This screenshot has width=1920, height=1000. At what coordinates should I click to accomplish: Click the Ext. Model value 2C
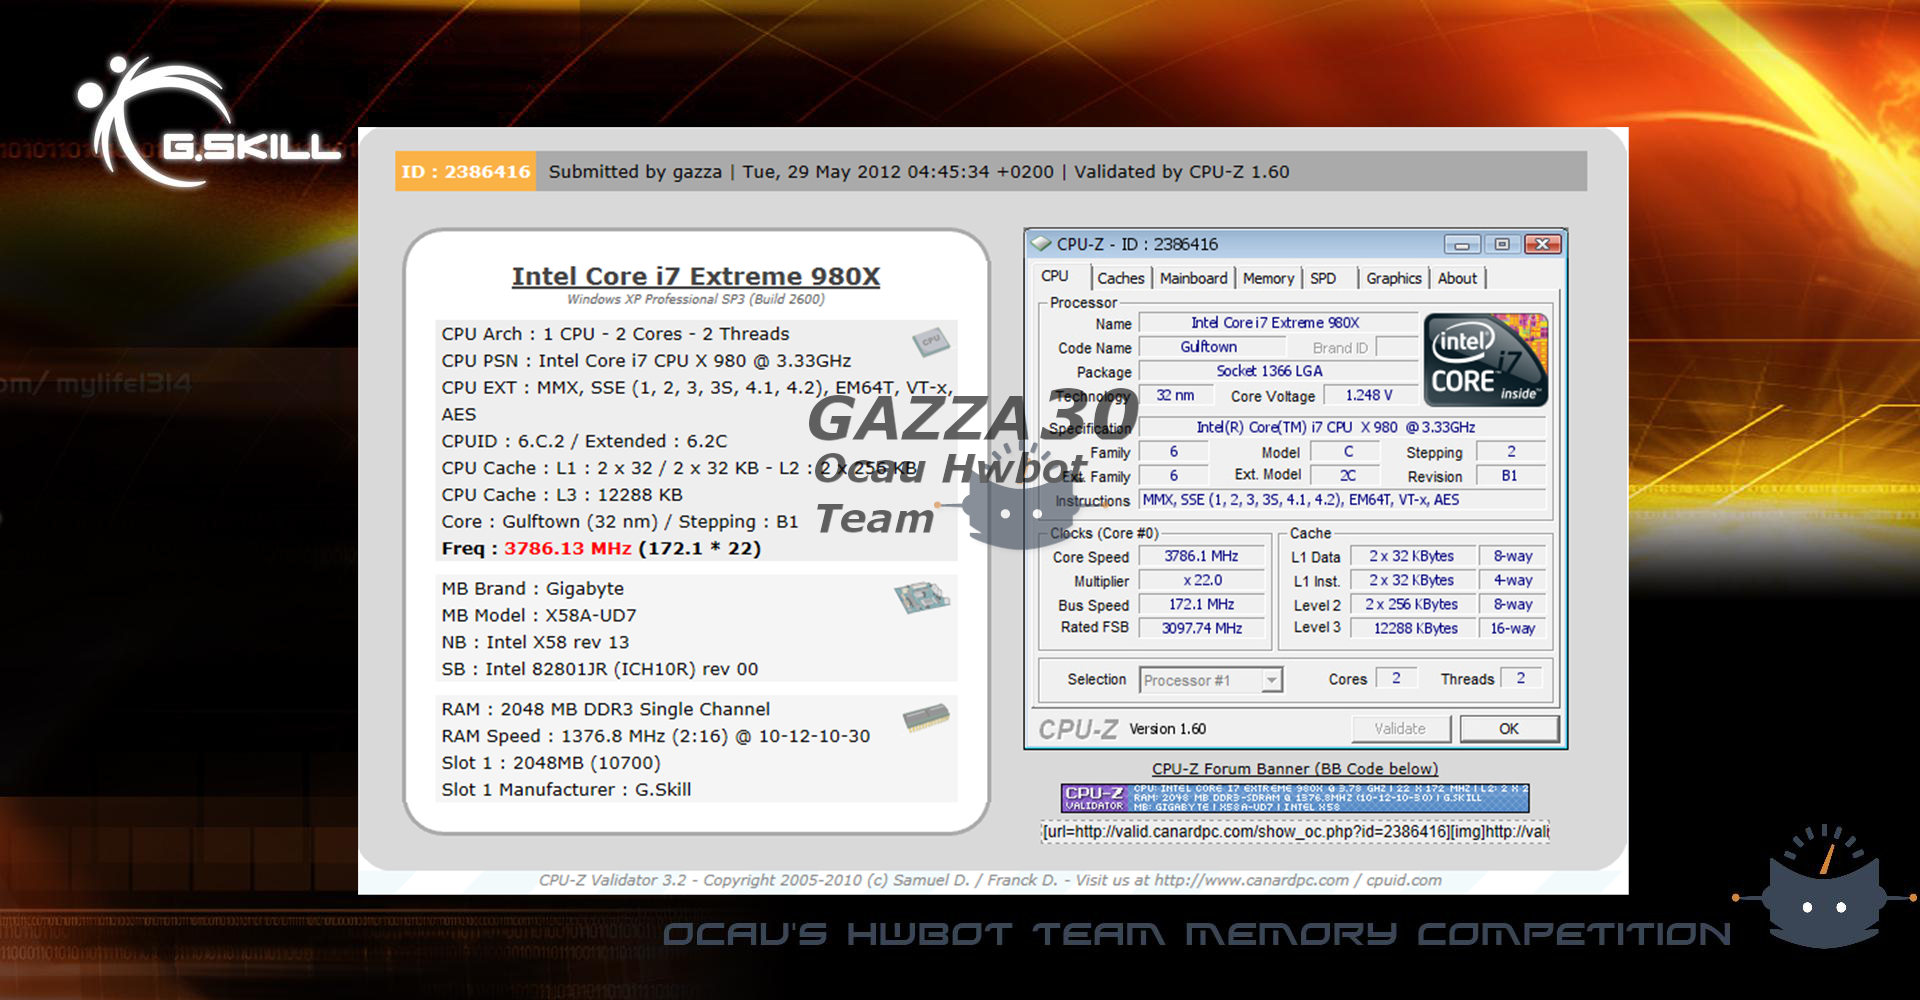point(1347,475)
